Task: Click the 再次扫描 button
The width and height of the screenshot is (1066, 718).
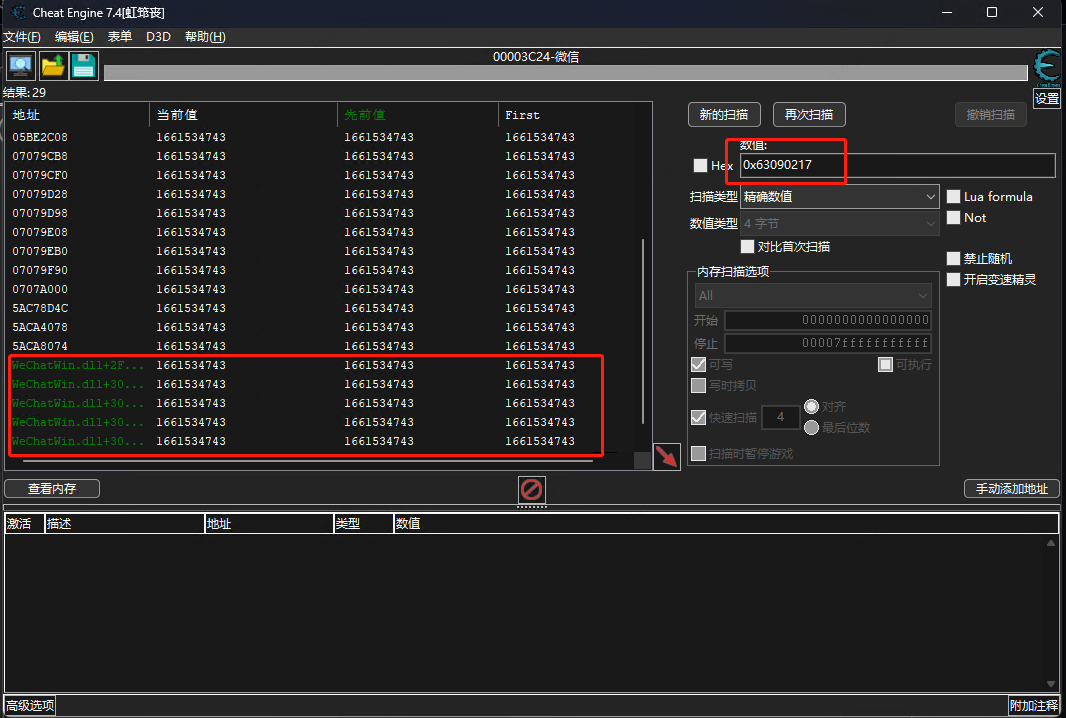Action: [x=809, y=114]
